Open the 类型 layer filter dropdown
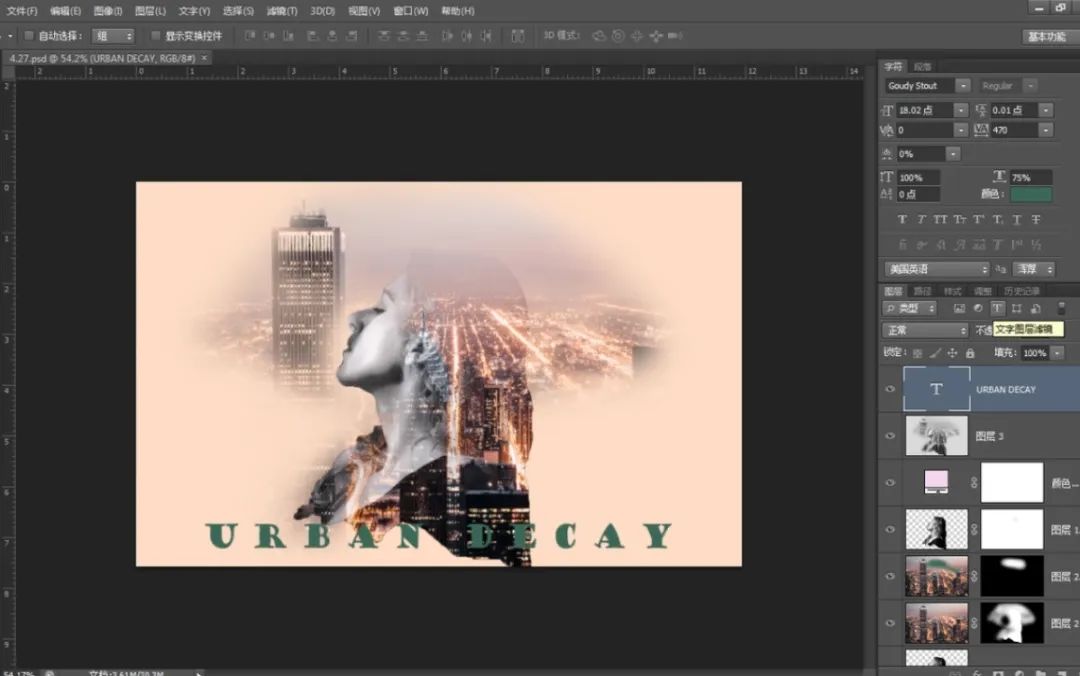The width and height of the screenshot is (1080, 676). 909,309
